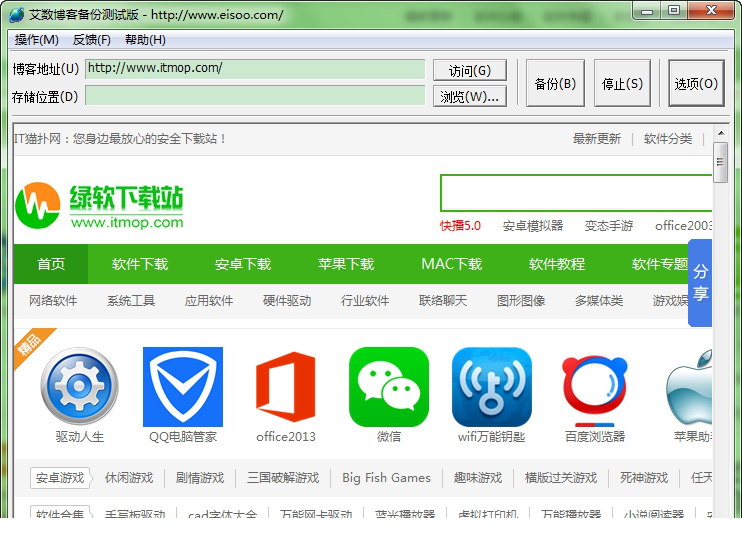Click the app icon in title bar
The width and height of the screenshot is (742, 538).
pos(16,15)
